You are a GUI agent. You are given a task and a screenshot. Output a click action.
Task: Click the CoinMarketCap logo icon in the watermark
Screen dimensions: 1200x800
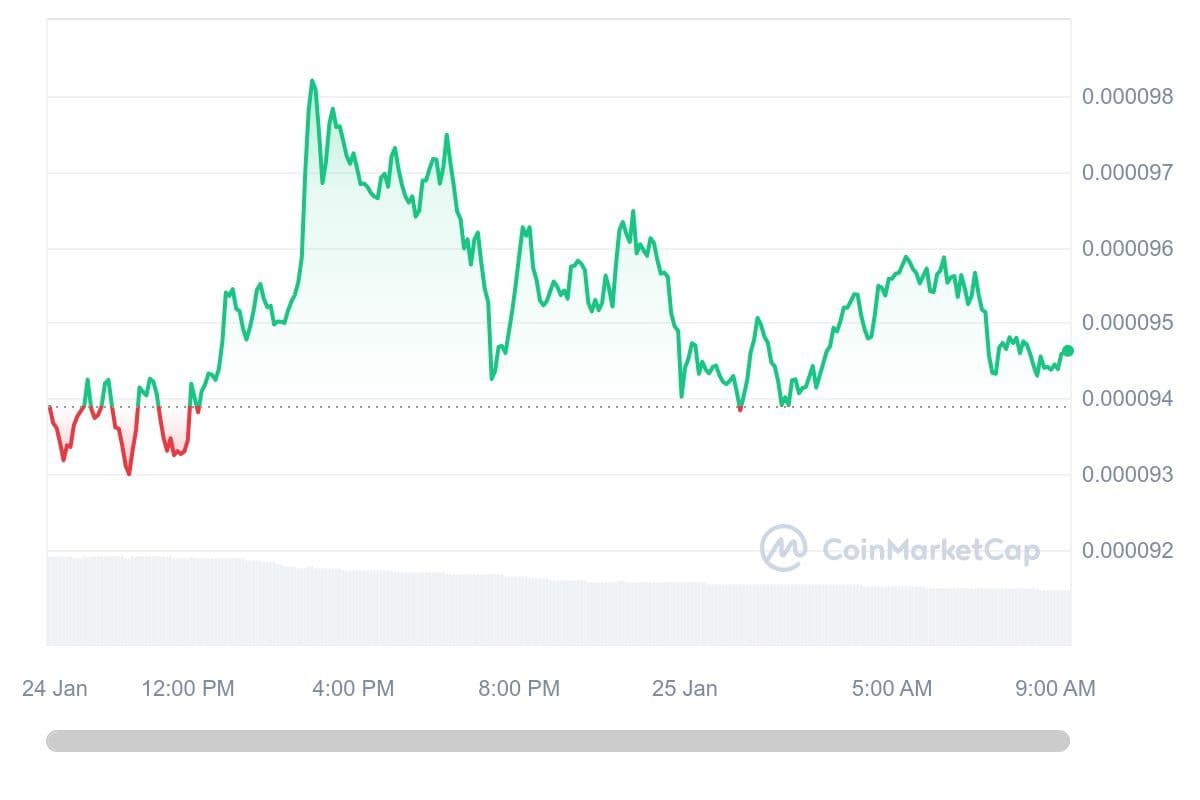tap(783, 549)
